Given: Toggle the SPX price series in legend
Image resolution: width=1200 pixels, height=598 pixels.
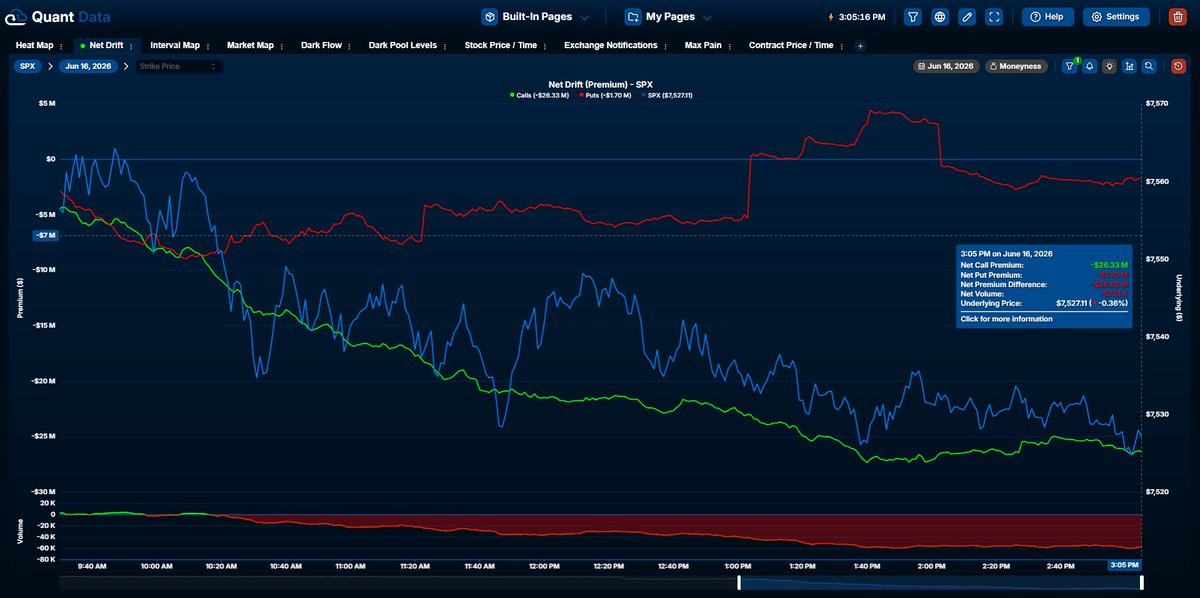Looking at the screenshot, I should [x=666, y=95].
